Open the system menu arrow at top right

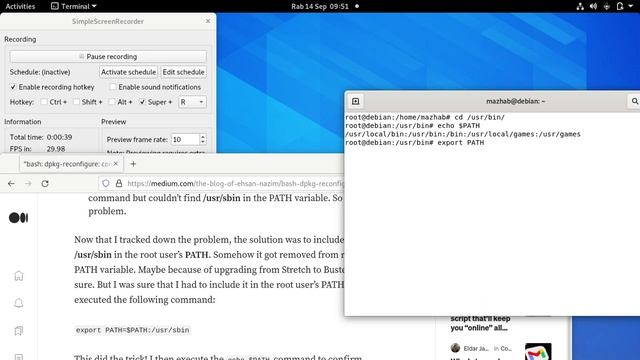(631, 6)
